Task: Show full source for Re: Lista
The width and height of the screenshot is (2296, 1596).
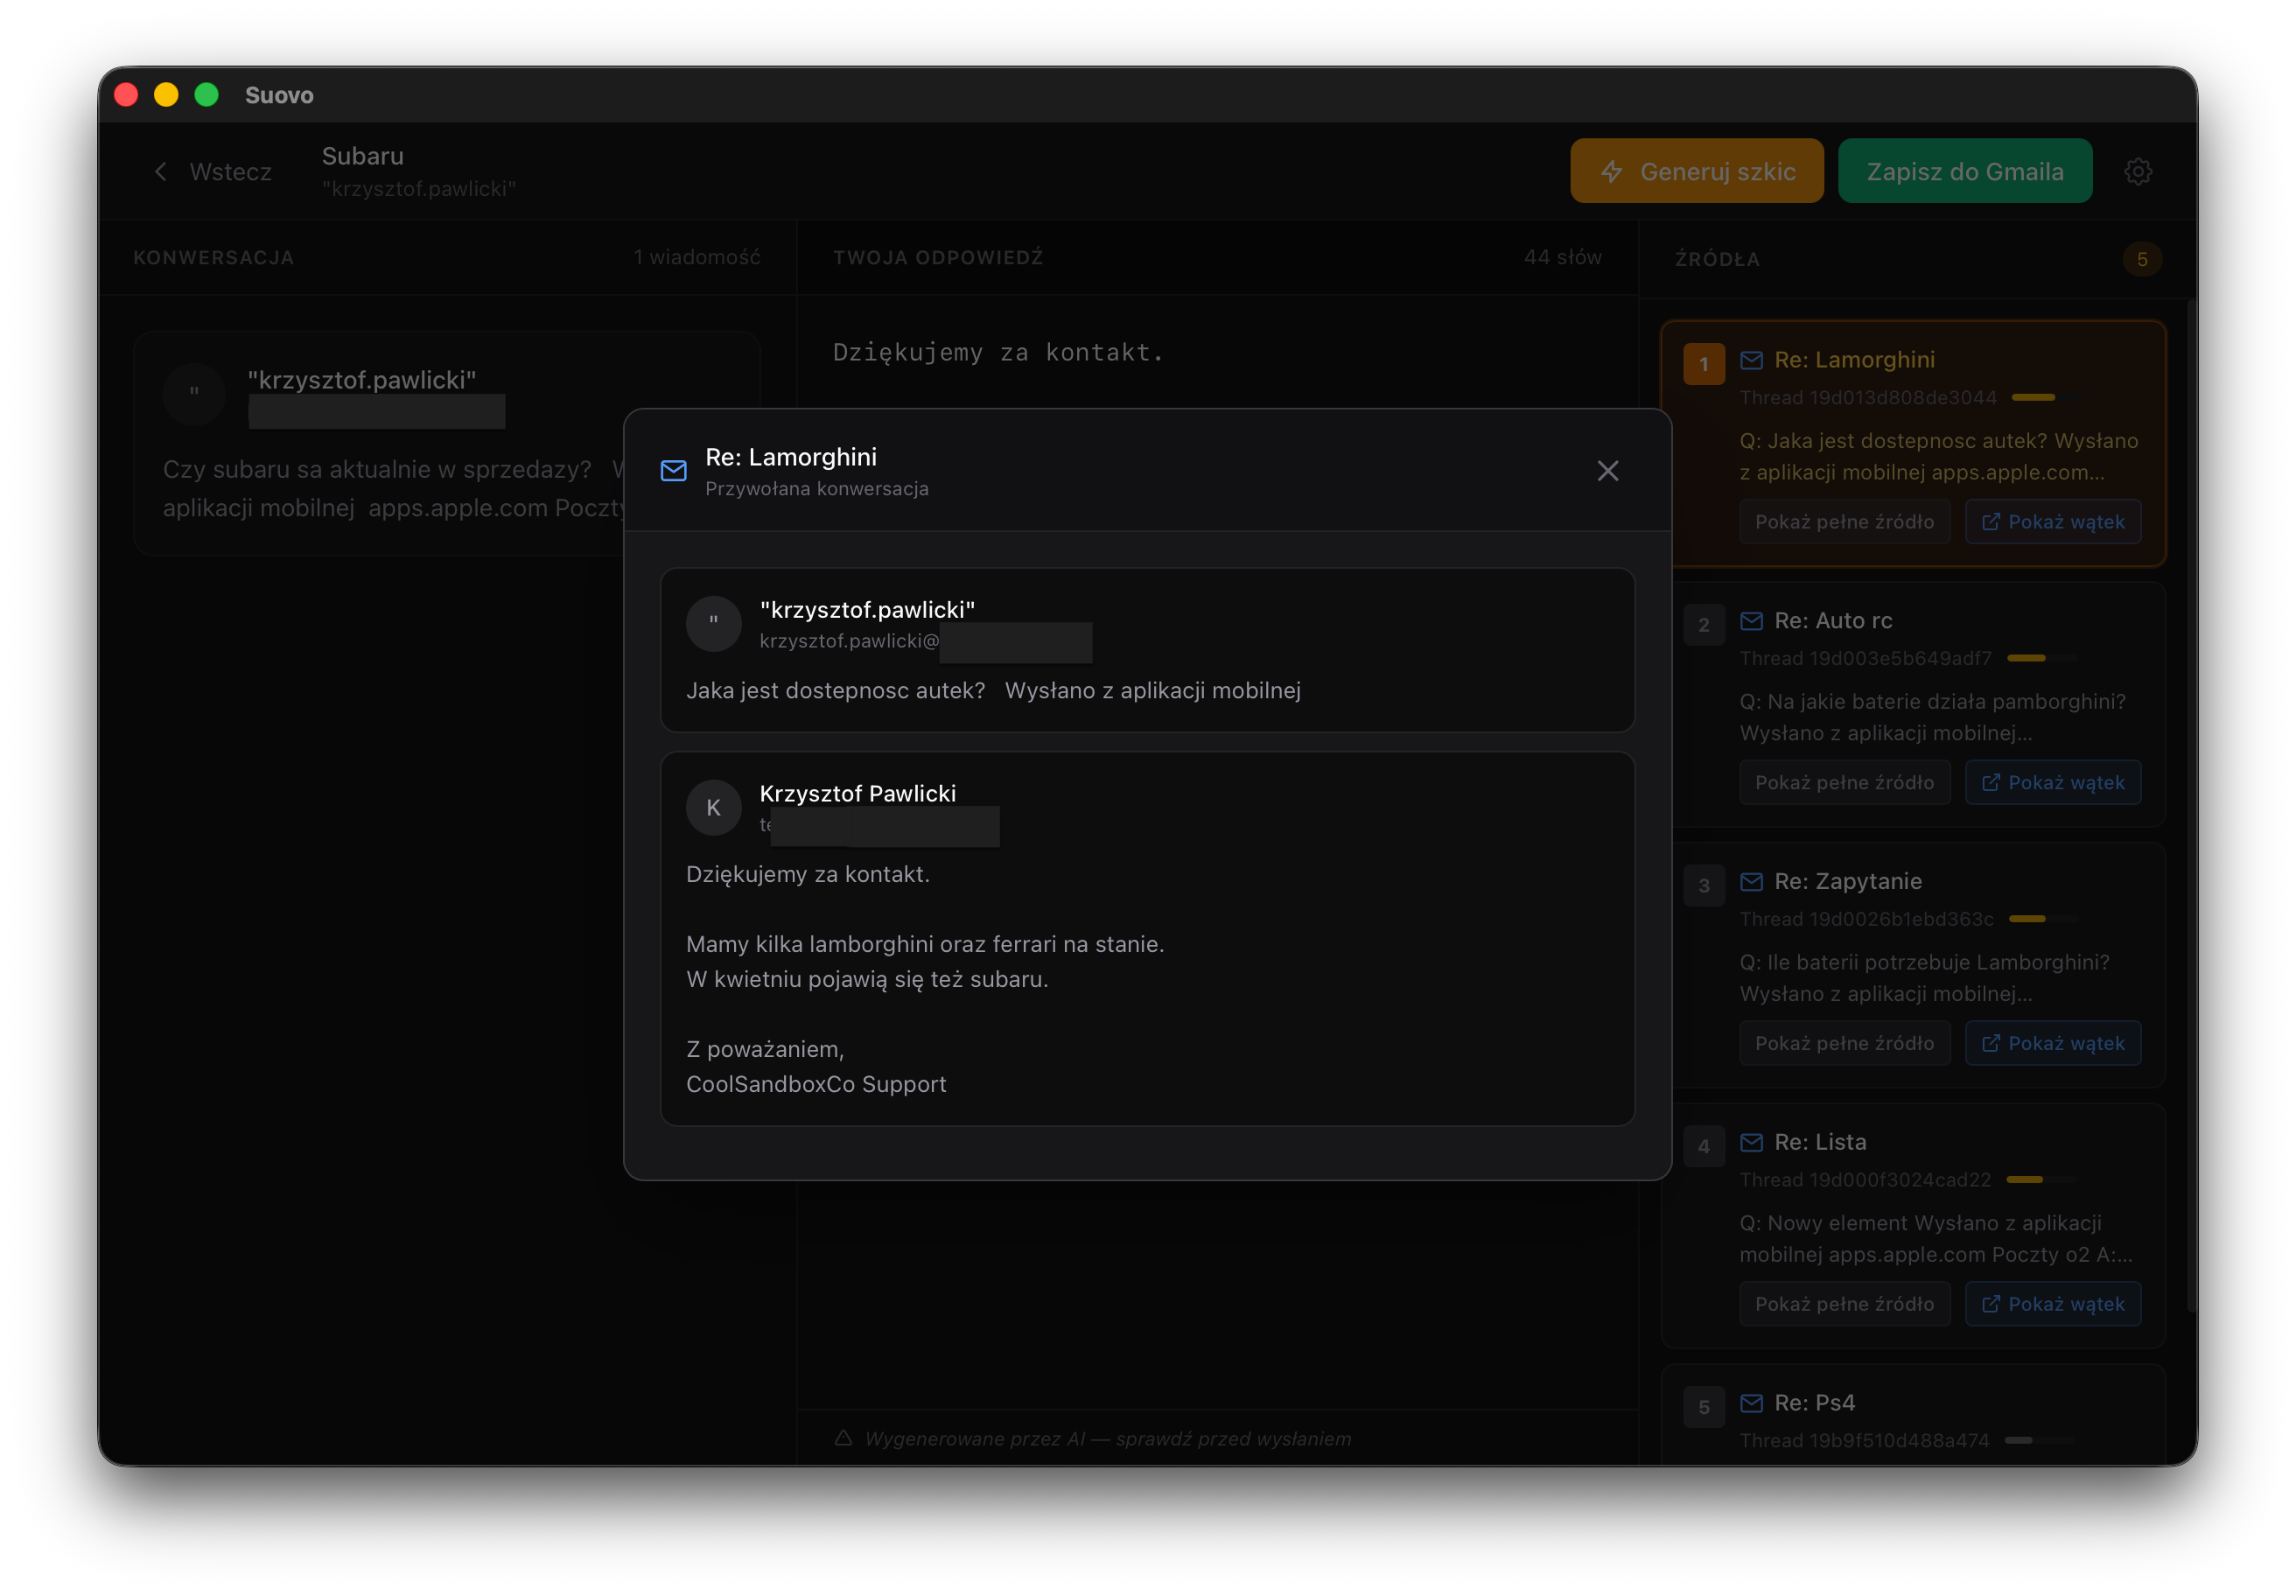Action: (x=1844, y=1304)
